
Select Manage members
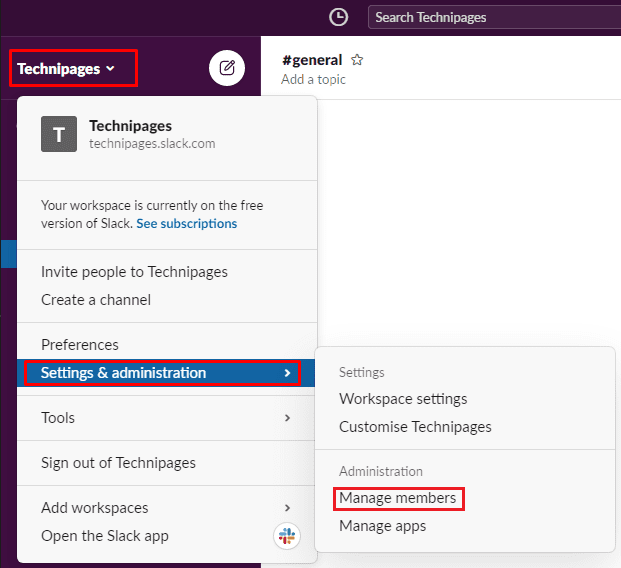pyautogui.click(x=398, y=498)
